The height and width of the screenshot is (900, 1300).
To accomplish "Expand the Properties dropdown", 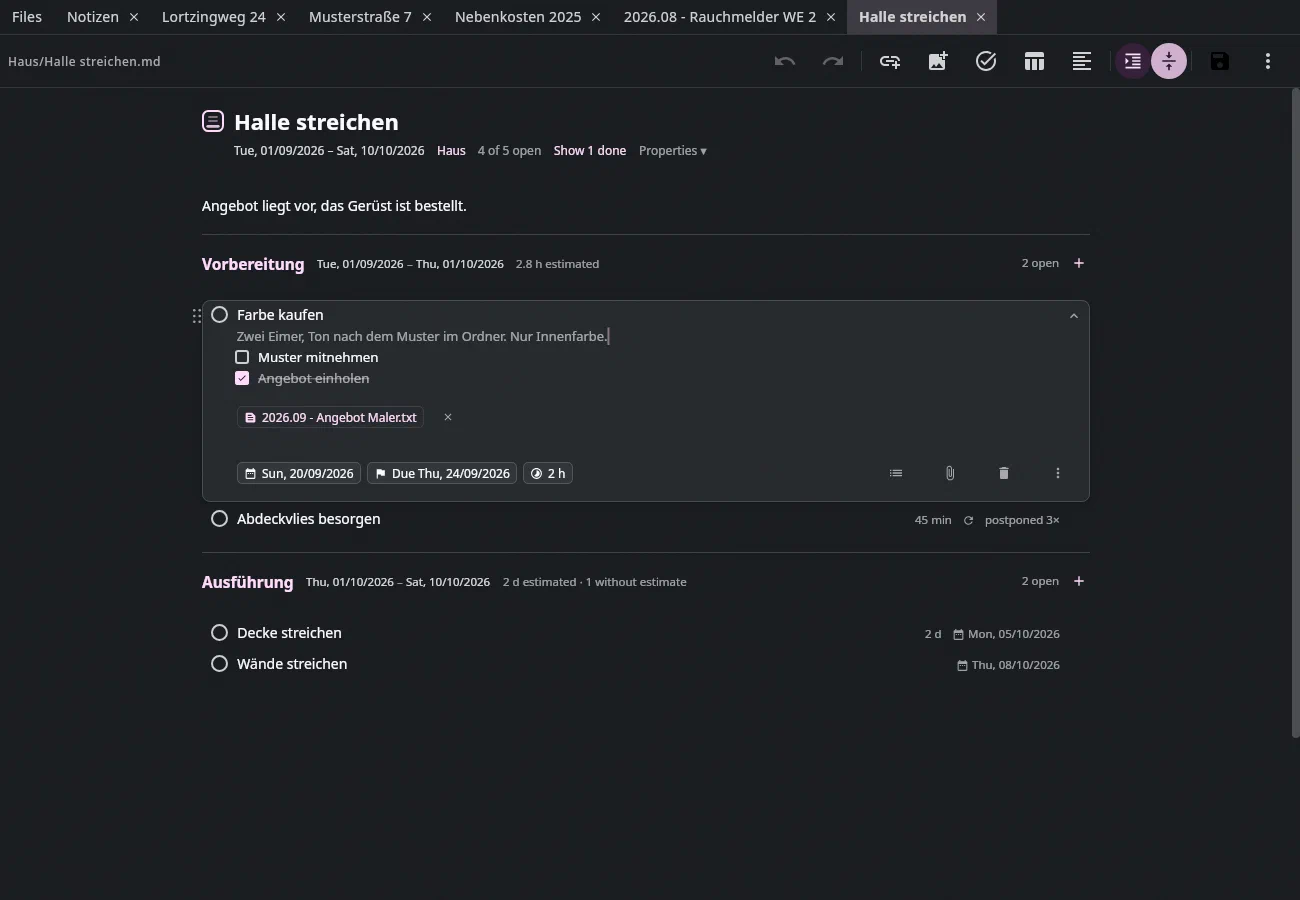I will (673, 151).
